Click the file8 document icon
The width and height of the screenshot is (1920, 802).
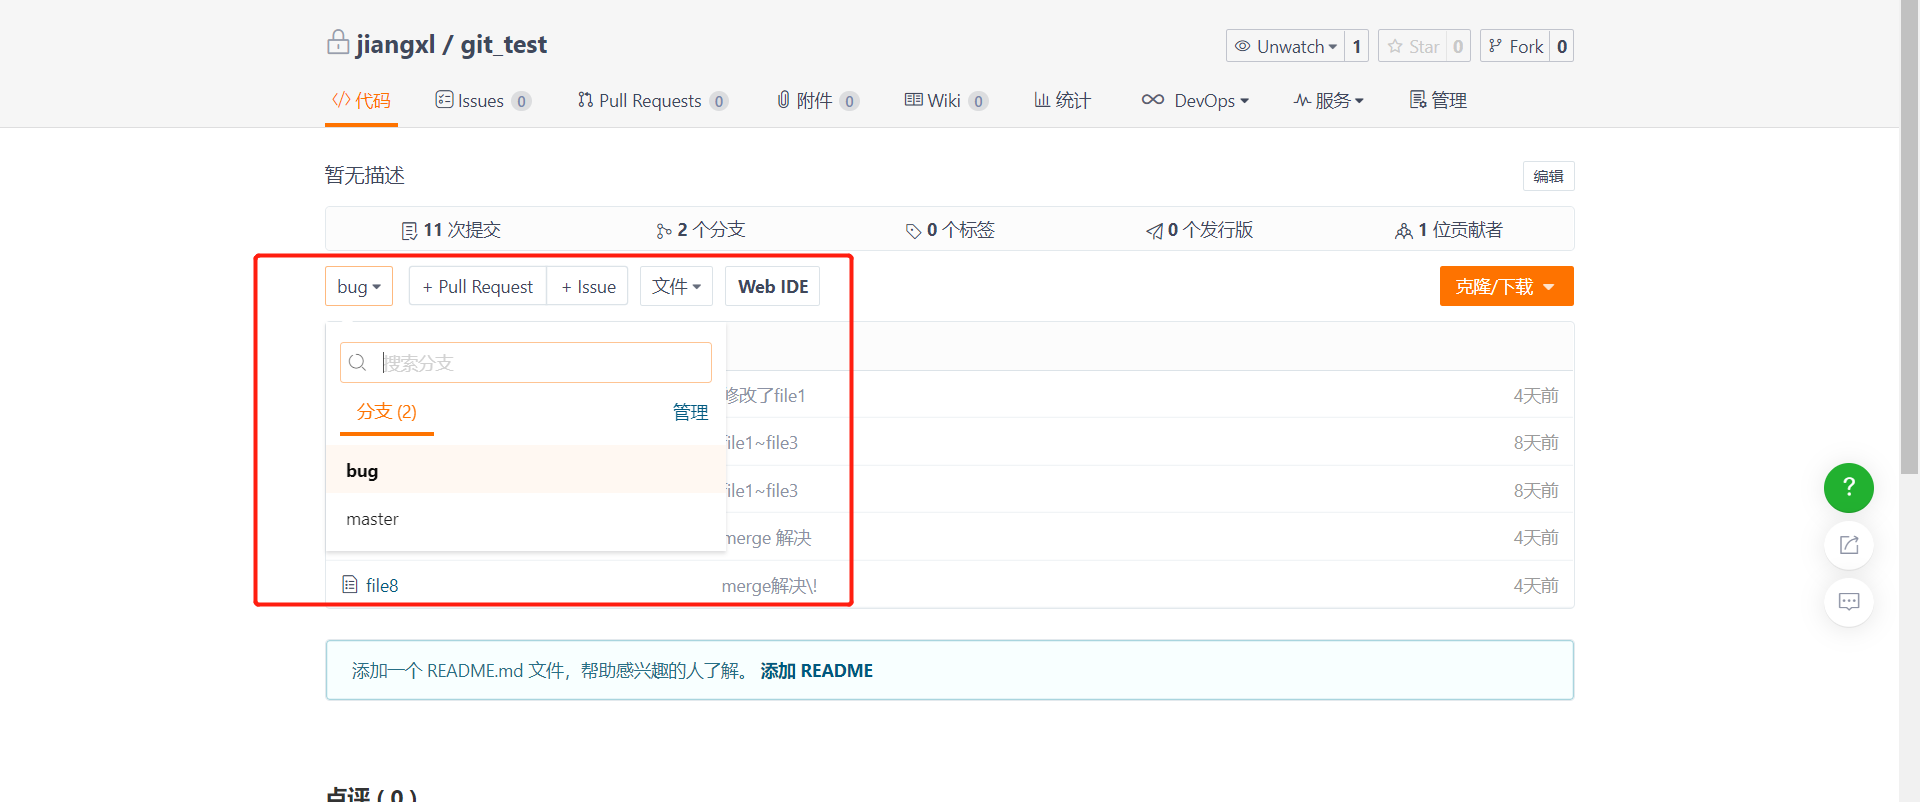tap(350, 584)
